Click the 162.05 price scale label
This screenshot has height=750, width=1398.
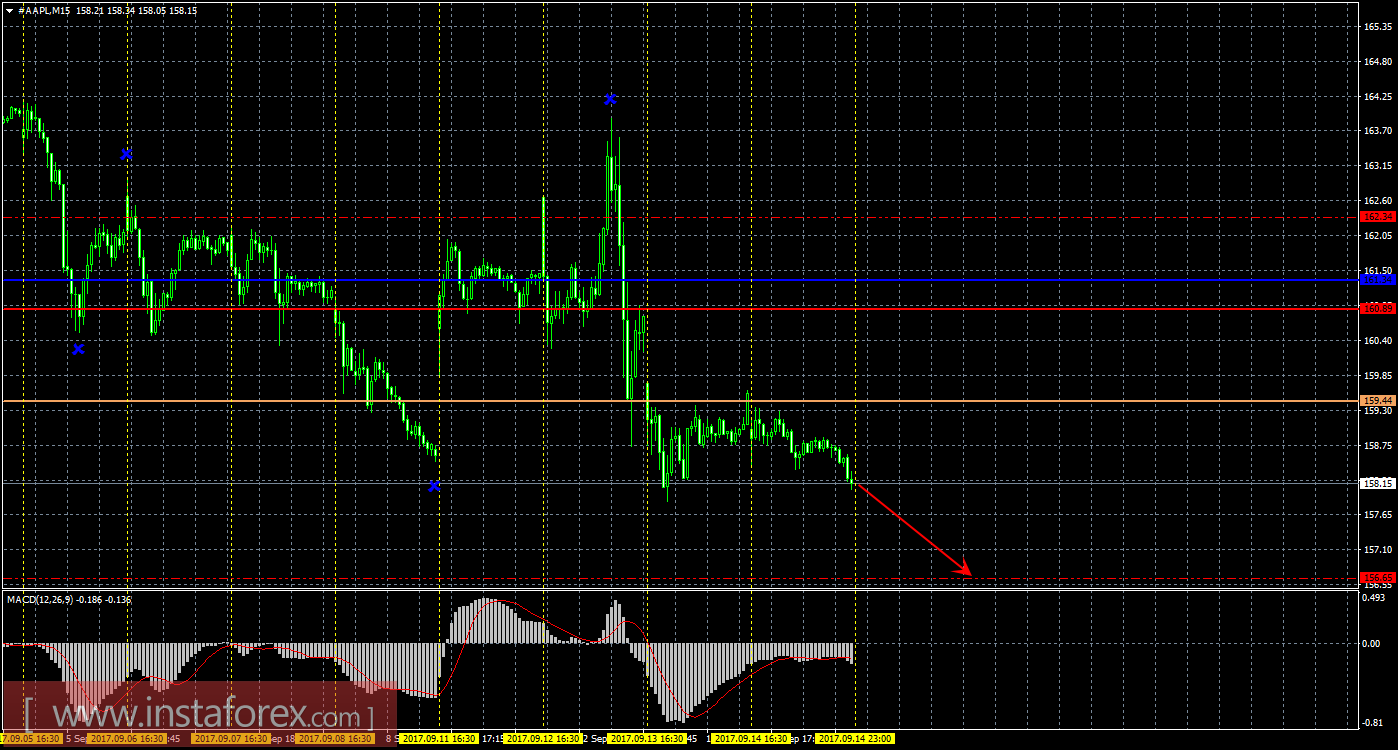(1379, 236)
